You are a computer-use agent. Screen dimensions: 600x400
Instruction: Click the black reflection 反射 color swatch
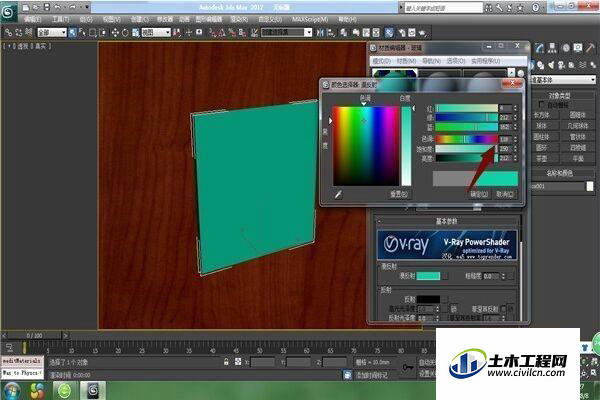[428, 299]
